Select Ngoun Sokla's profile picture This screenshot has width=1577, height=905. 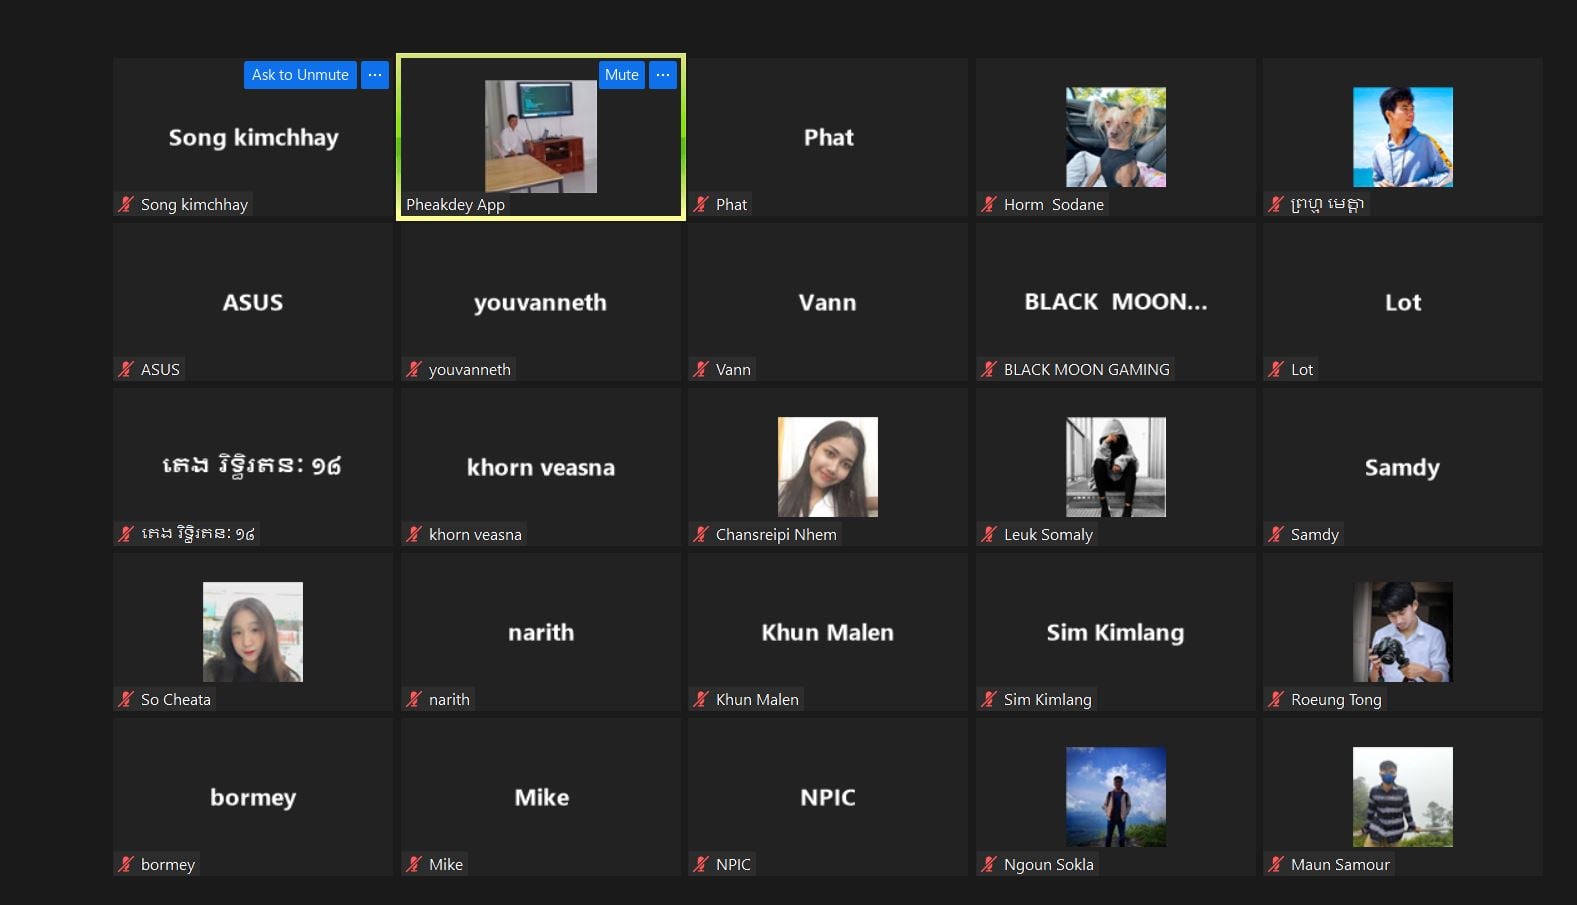click(x=1115, y=797)
